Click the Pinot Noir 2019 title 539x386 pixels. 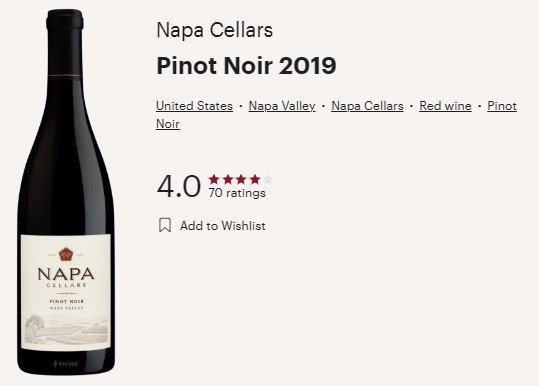[246, 65]
